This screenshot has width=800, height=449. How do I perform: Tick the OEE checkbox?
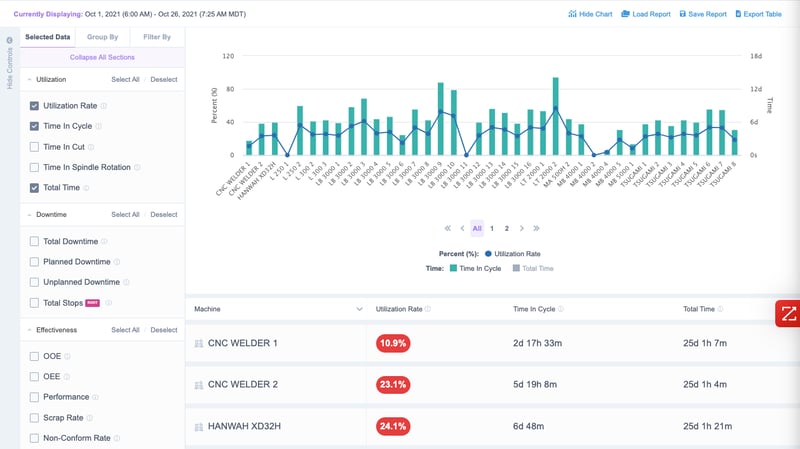coord(34,377)
